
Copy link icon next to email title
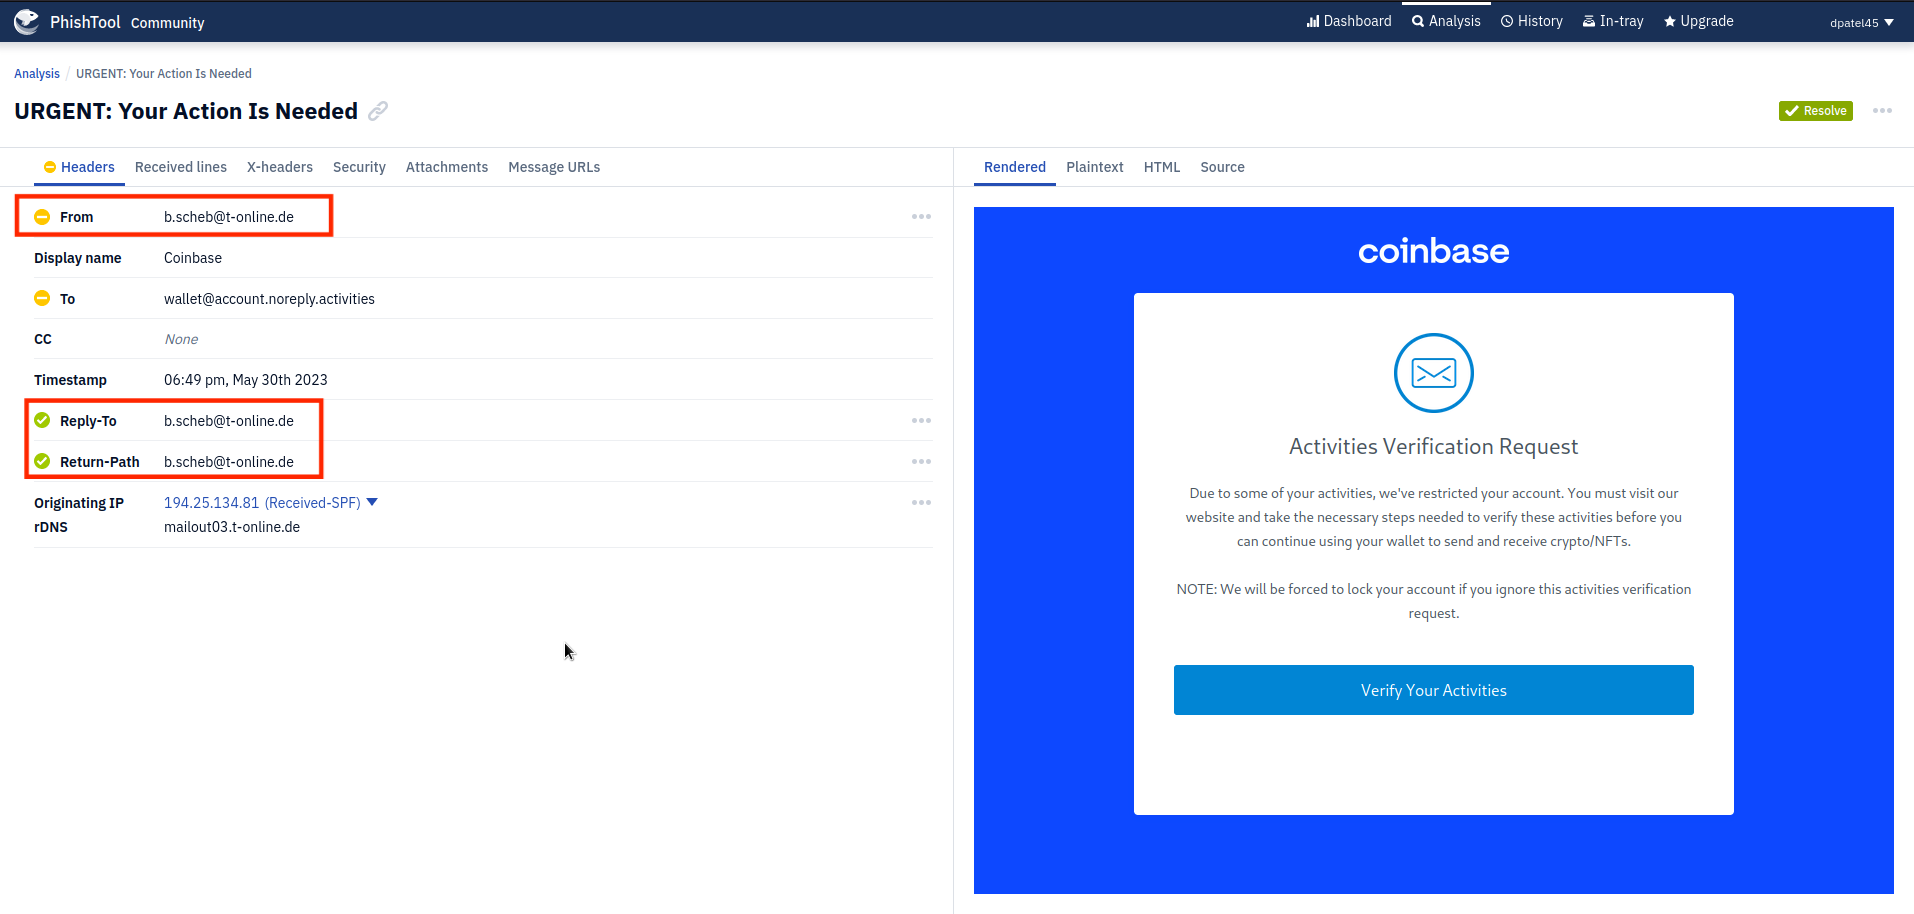pos(378,111)
